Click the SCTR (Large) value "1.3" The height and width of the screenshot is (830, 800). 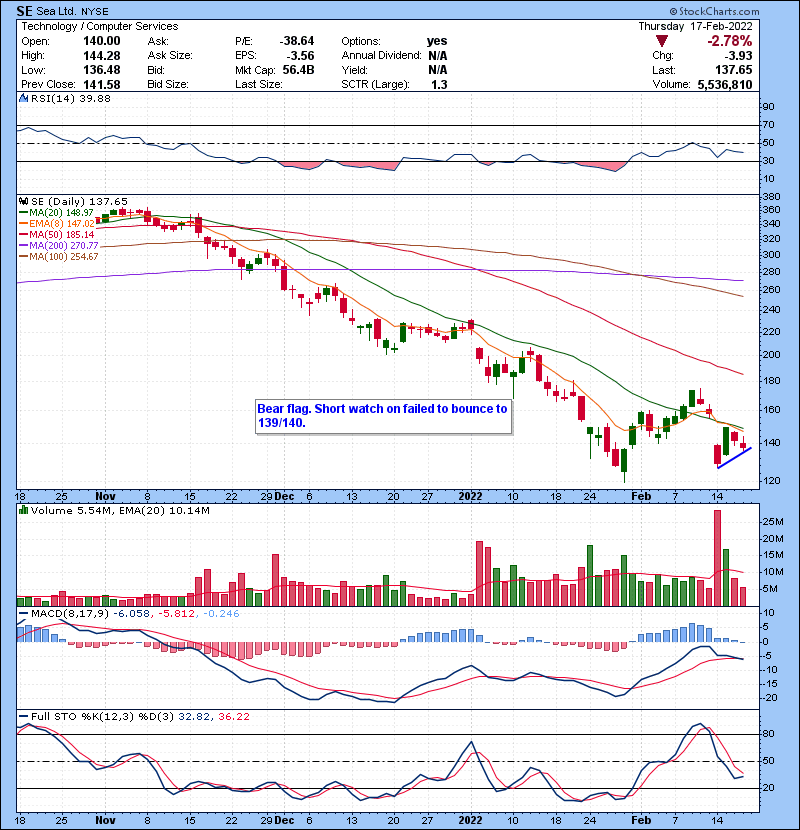click(x=439, y=85)
